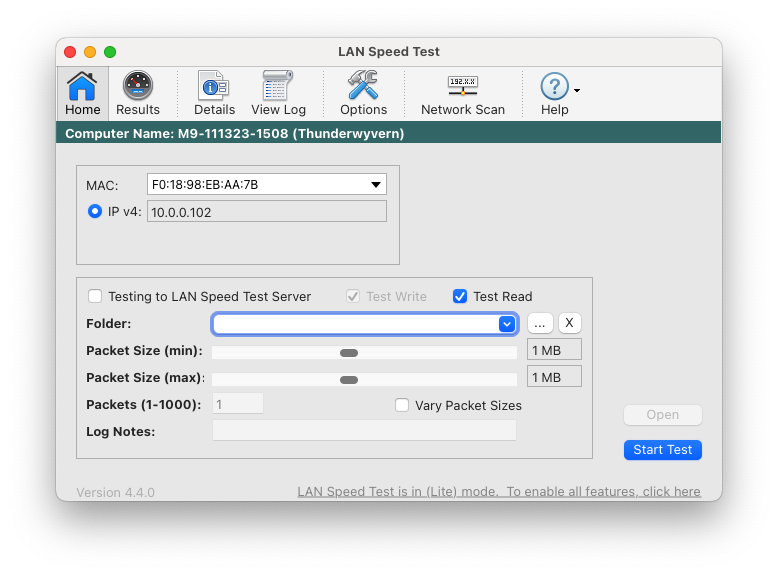Click the Lite mode enable features link
Viewport: 778px width, 575px height.
pos(499,492)
